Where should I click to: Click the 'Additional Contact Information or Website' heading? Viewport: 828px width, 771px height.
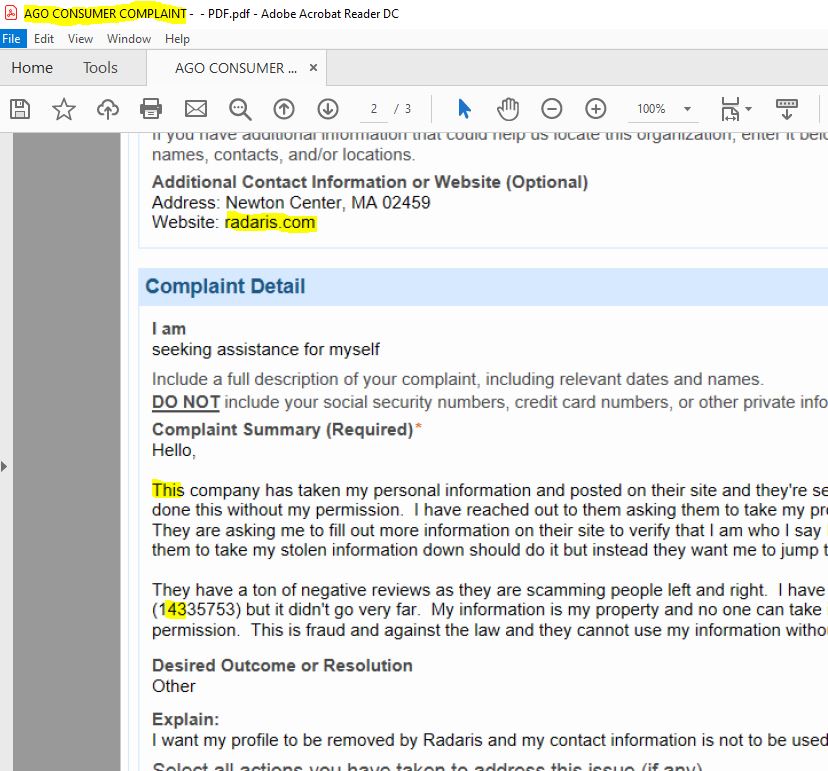tap(370, 182)
